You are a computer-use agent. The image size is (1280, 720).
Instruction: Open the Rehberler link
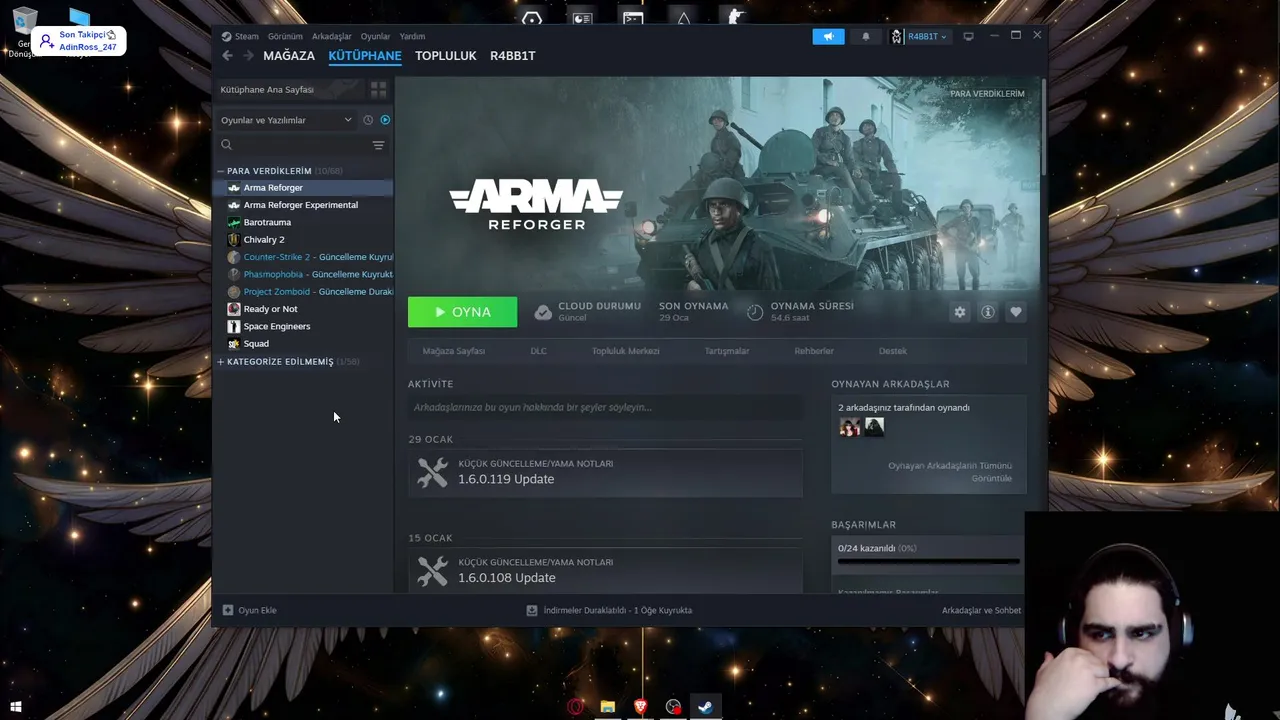click(814, 351)
